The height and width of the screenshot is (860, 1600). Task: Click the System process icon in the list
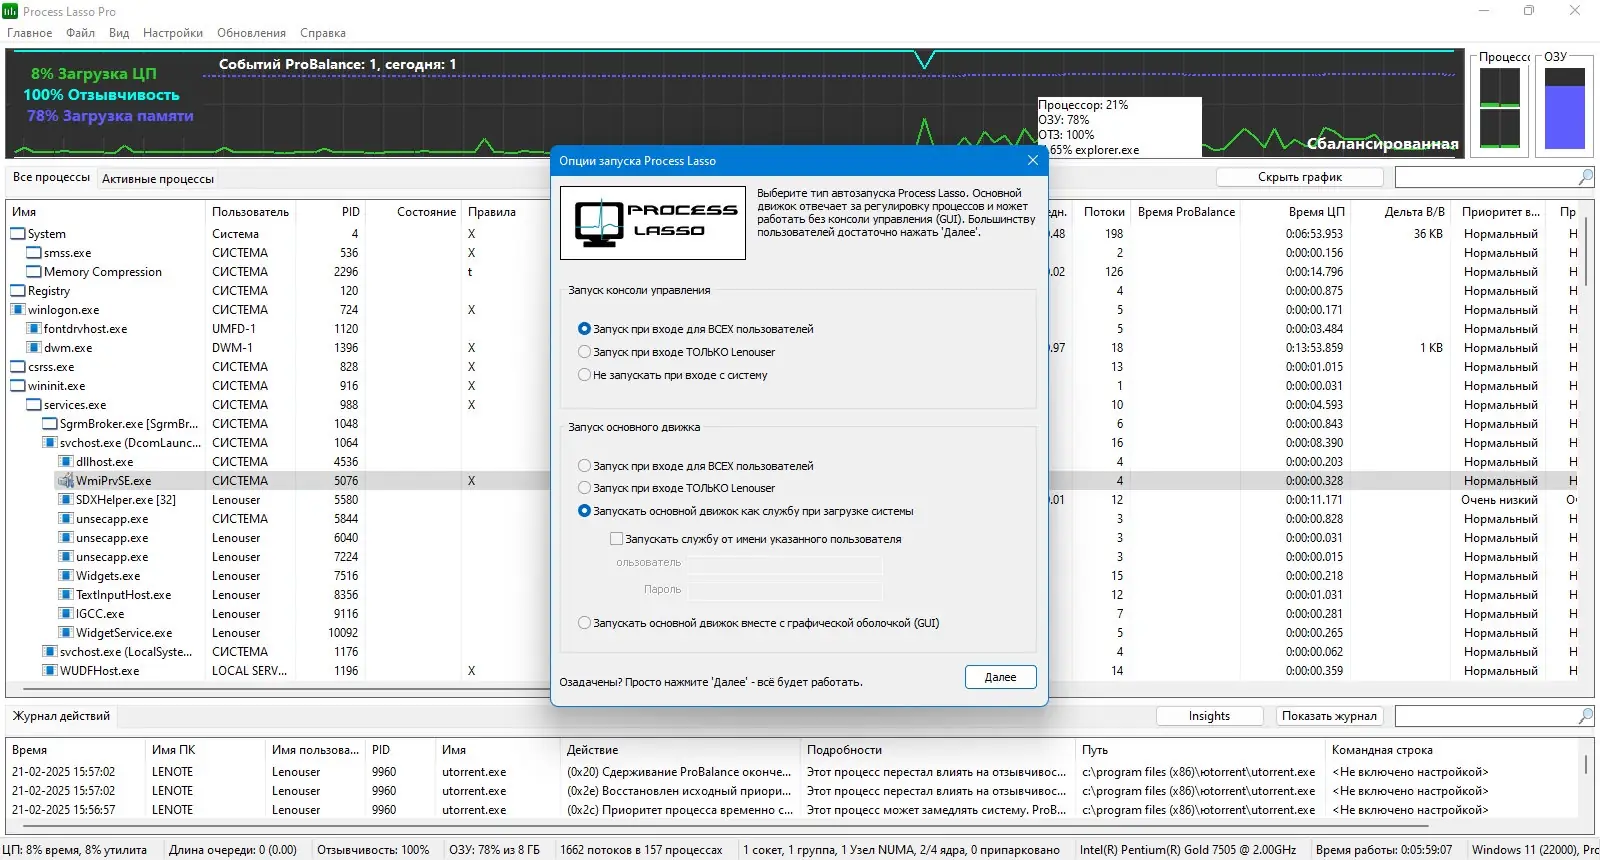[18, 234]
